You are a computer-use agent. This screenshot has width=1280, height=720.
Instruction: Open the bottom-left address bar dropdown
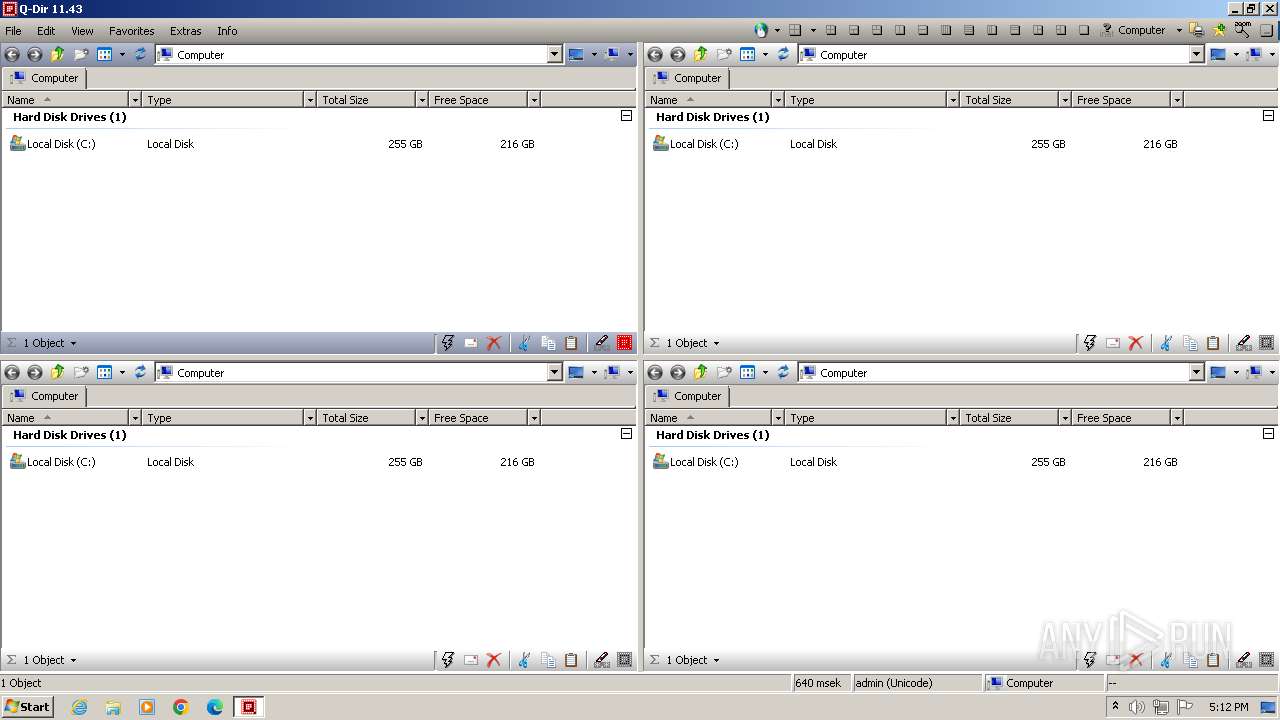coord(555,373)
